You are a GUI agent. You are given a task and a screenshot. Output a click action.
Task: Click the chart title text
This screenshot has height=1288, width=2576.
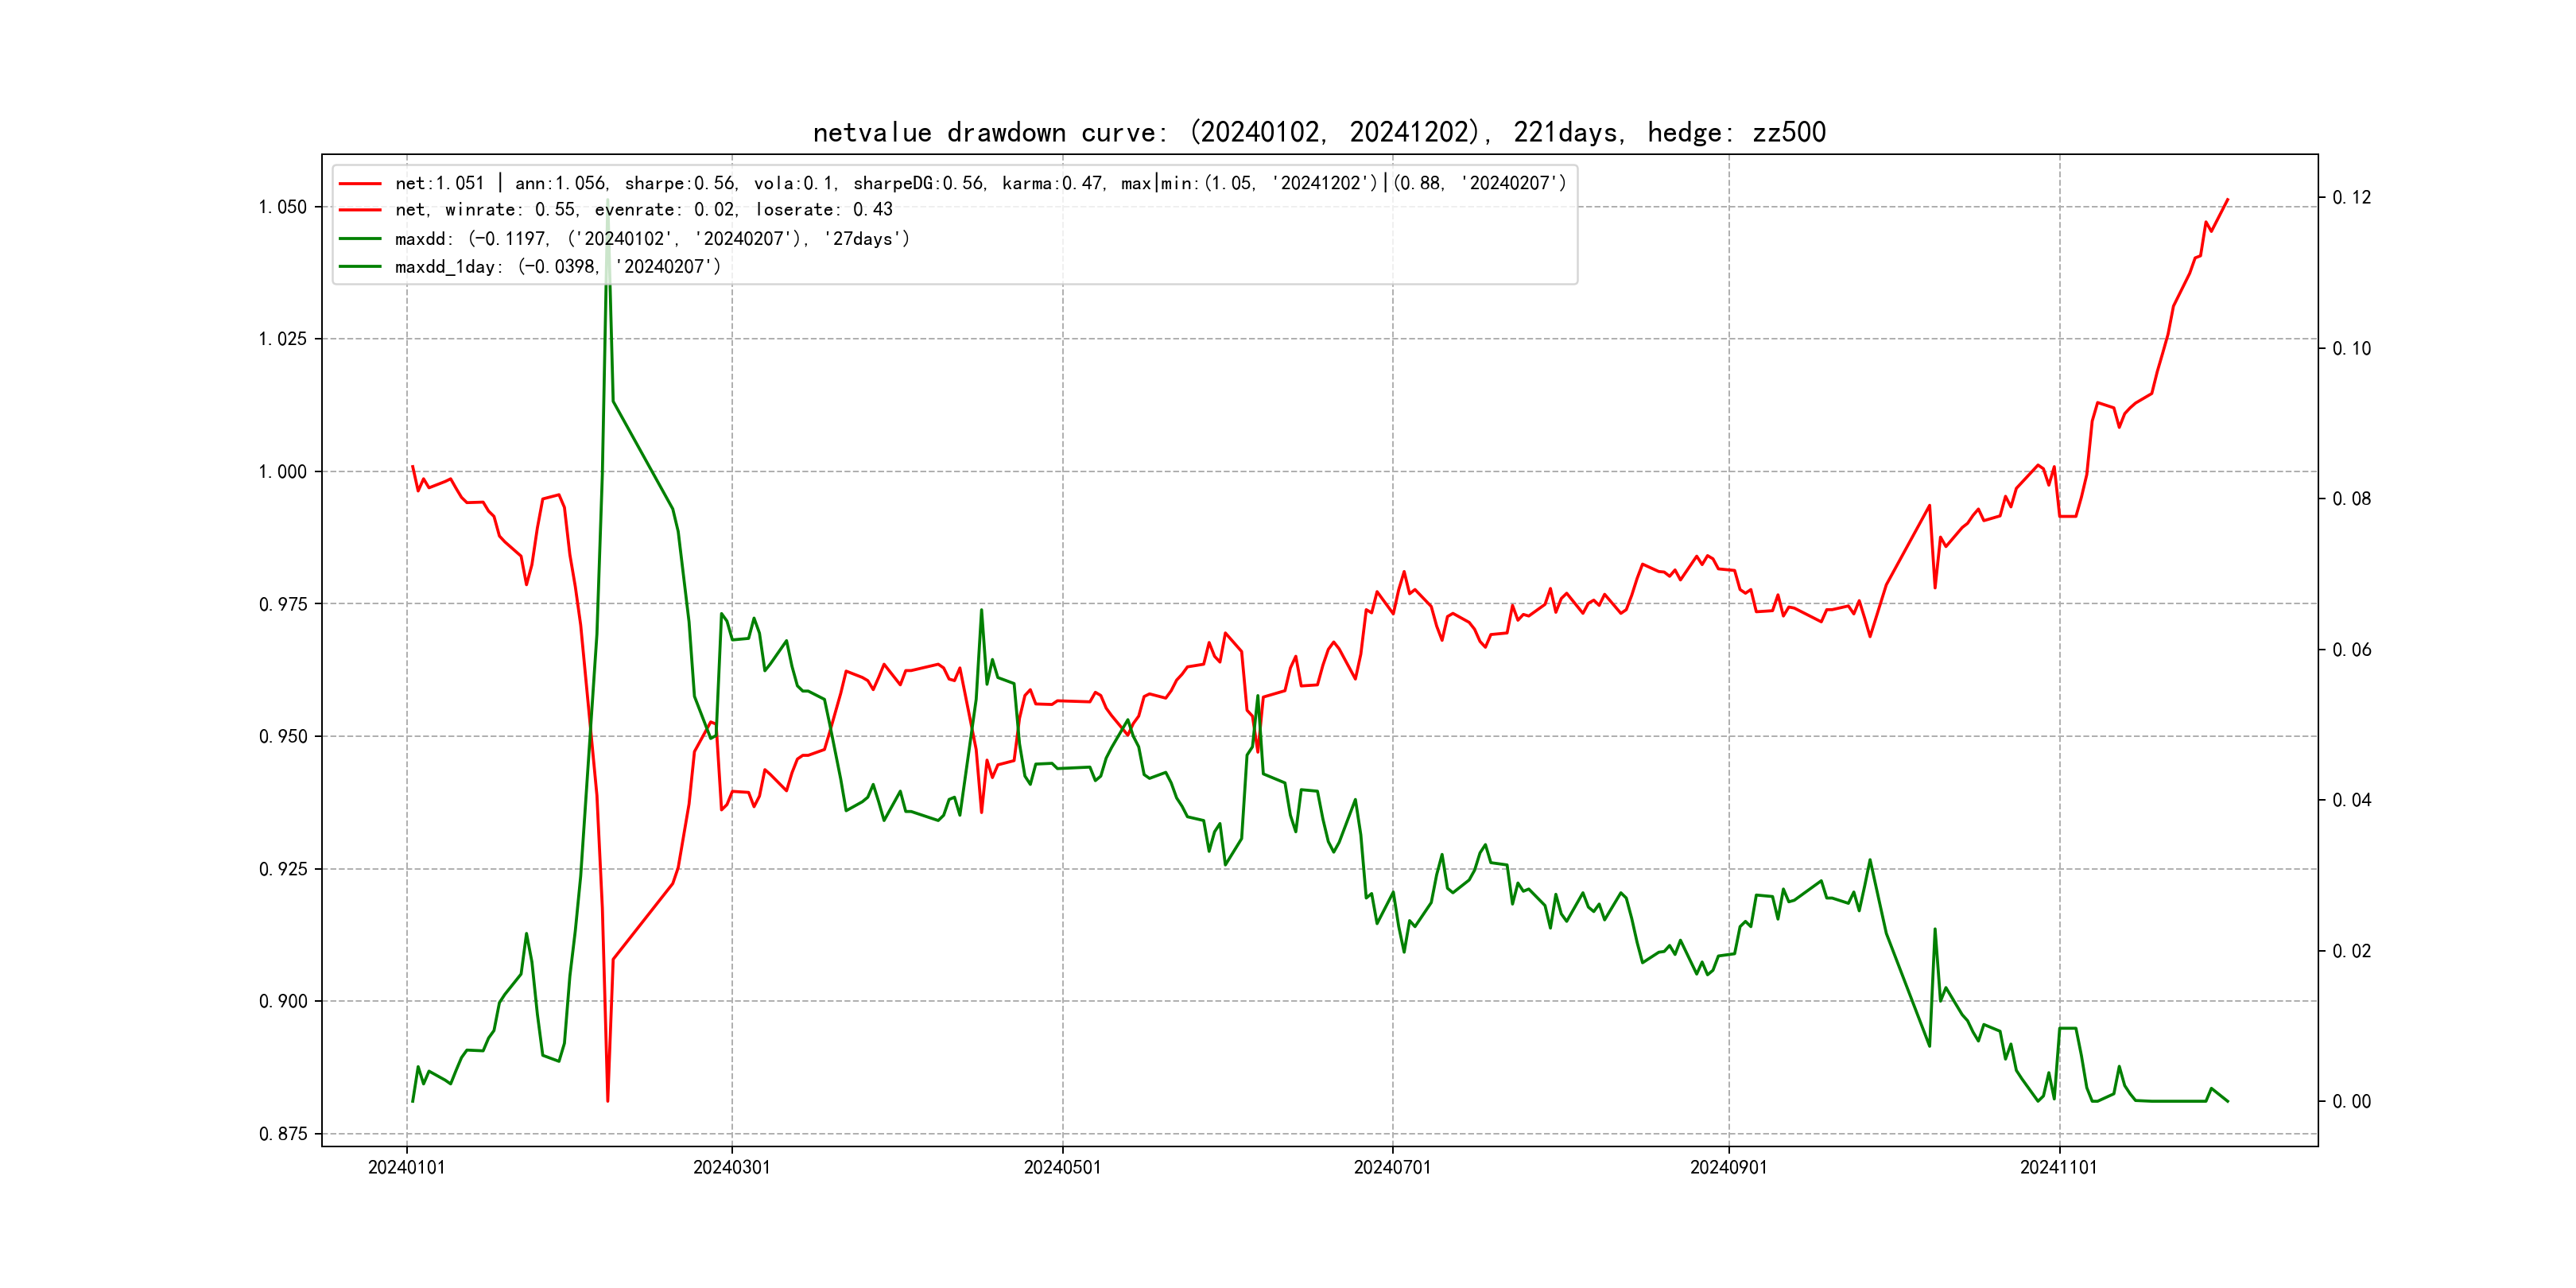[x=1318, y=133]
